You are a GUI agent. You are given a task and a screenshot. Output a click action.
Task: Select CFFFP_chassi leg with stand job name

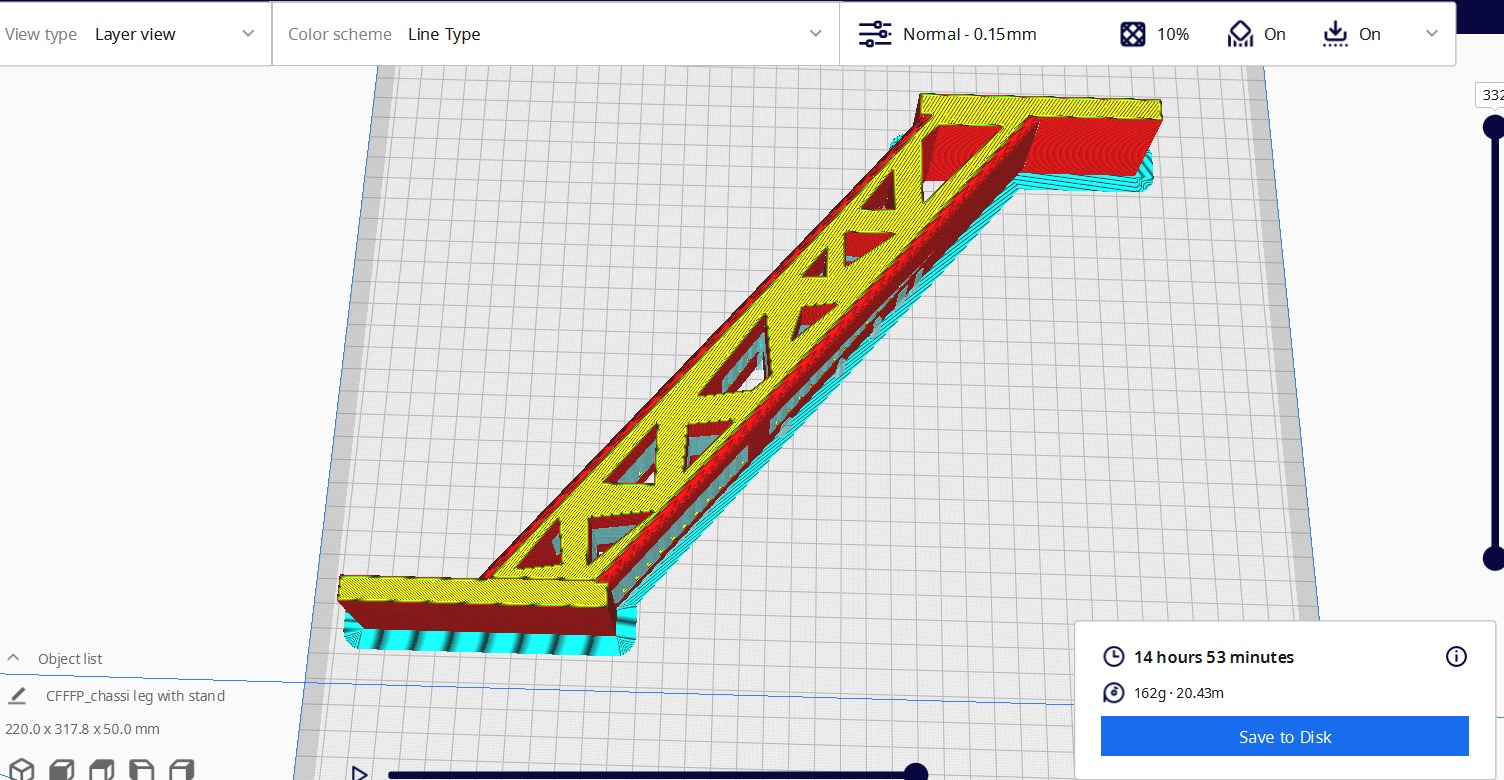click(x=135, y=696)
